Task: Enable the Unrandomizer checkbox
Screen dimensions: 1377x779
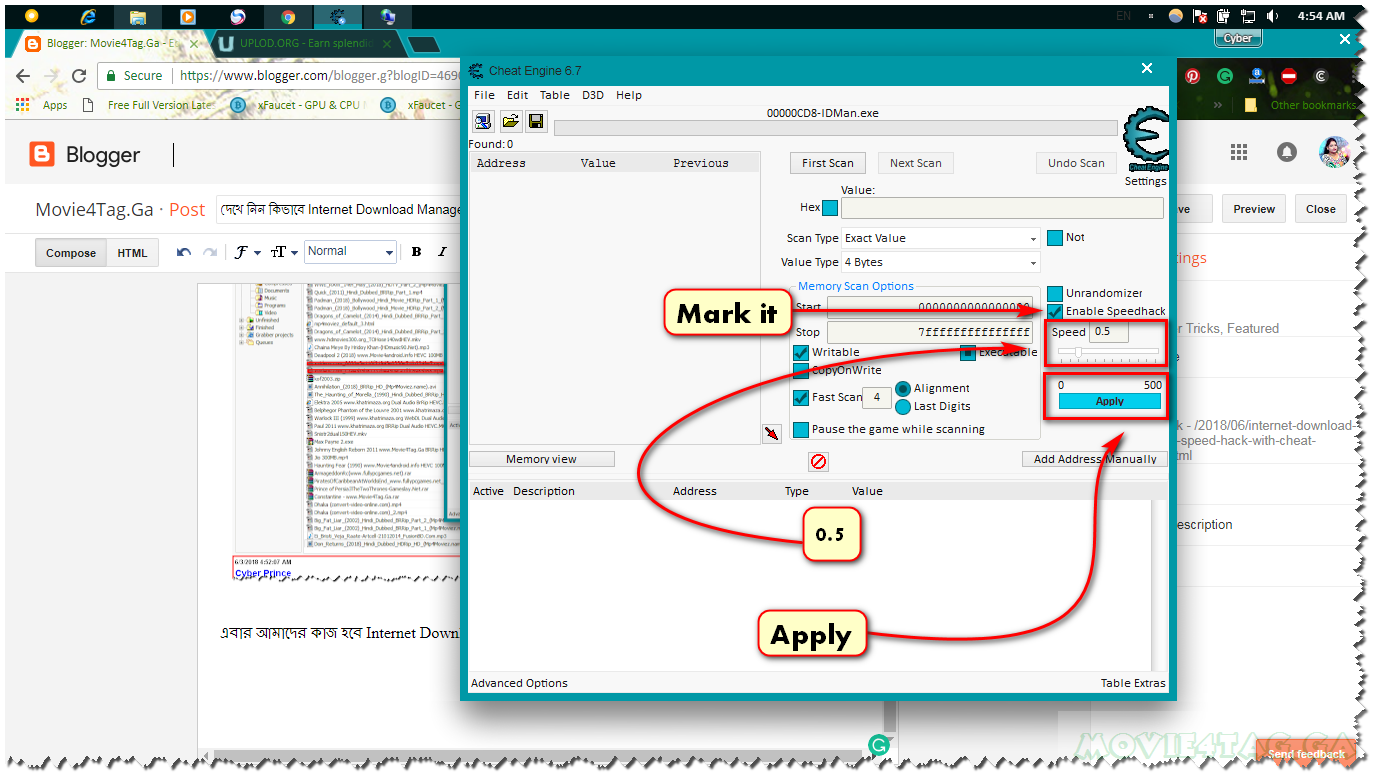Action: 1055,294
